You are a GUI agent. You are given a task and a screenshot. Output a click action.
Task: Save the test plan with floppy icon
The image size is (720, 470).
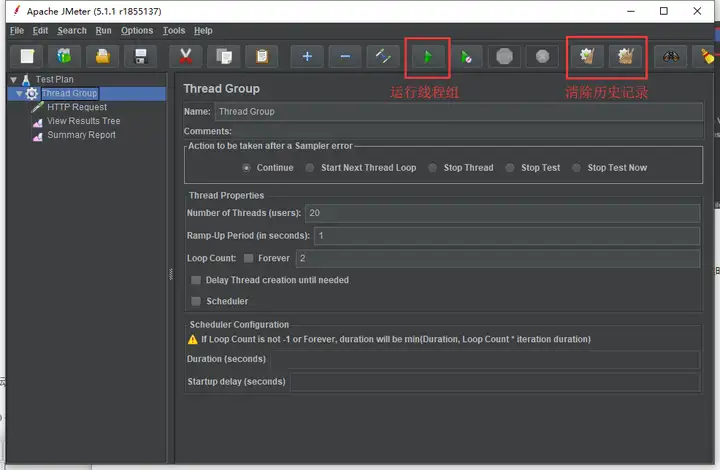coord(141,56)
